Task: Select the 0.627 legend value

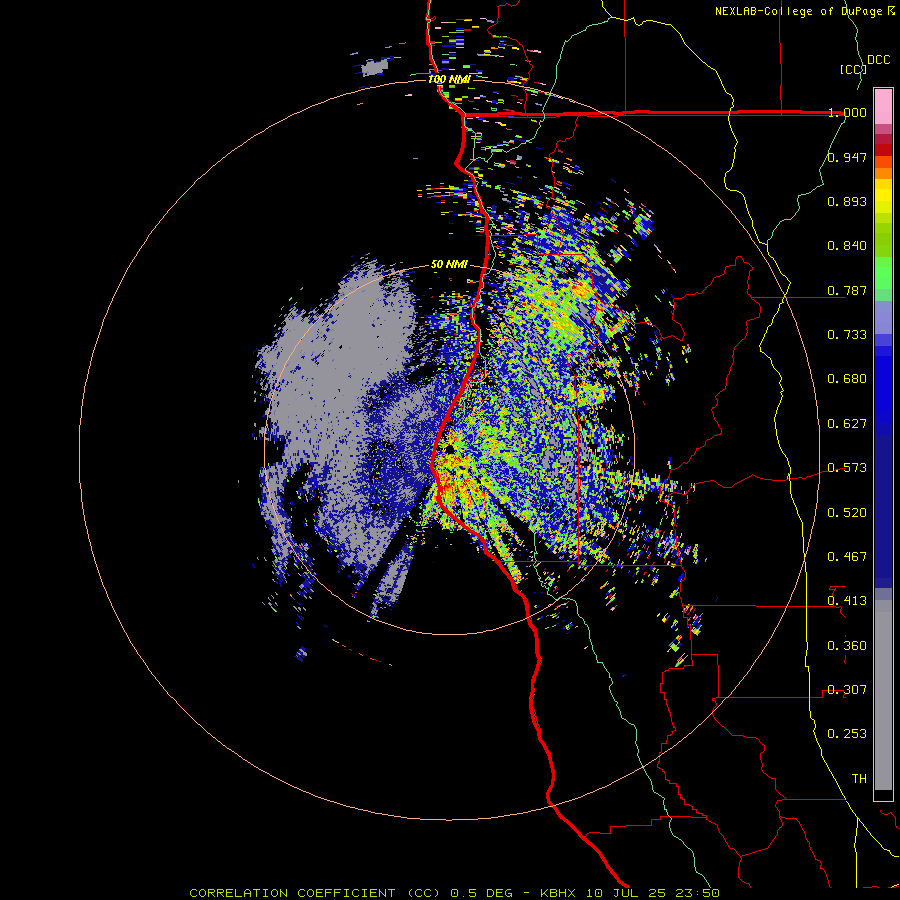Action: [x=847, y=424]
